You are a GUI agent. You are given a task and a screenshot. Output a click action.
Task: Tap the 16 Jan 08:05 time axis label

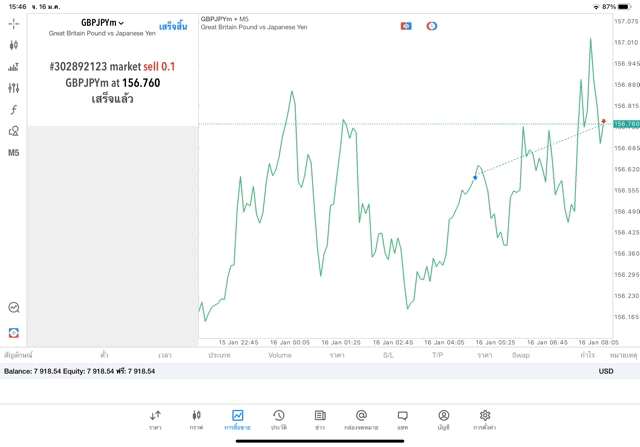pyautogui.click(x=598, y=342)
